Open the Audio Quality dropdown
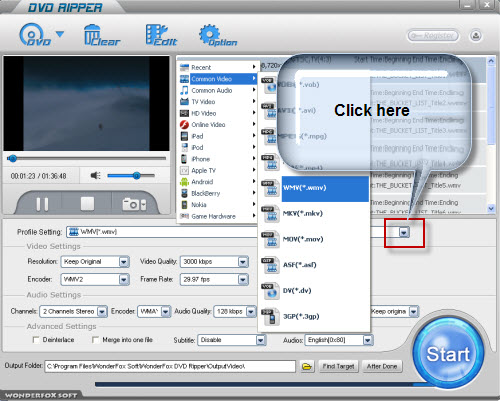This screenshot has height=401, width=500. [x=251, y=312]
